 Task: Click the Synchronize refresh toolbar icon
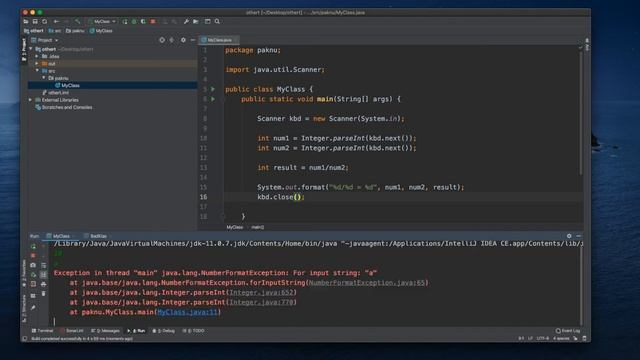44,22
